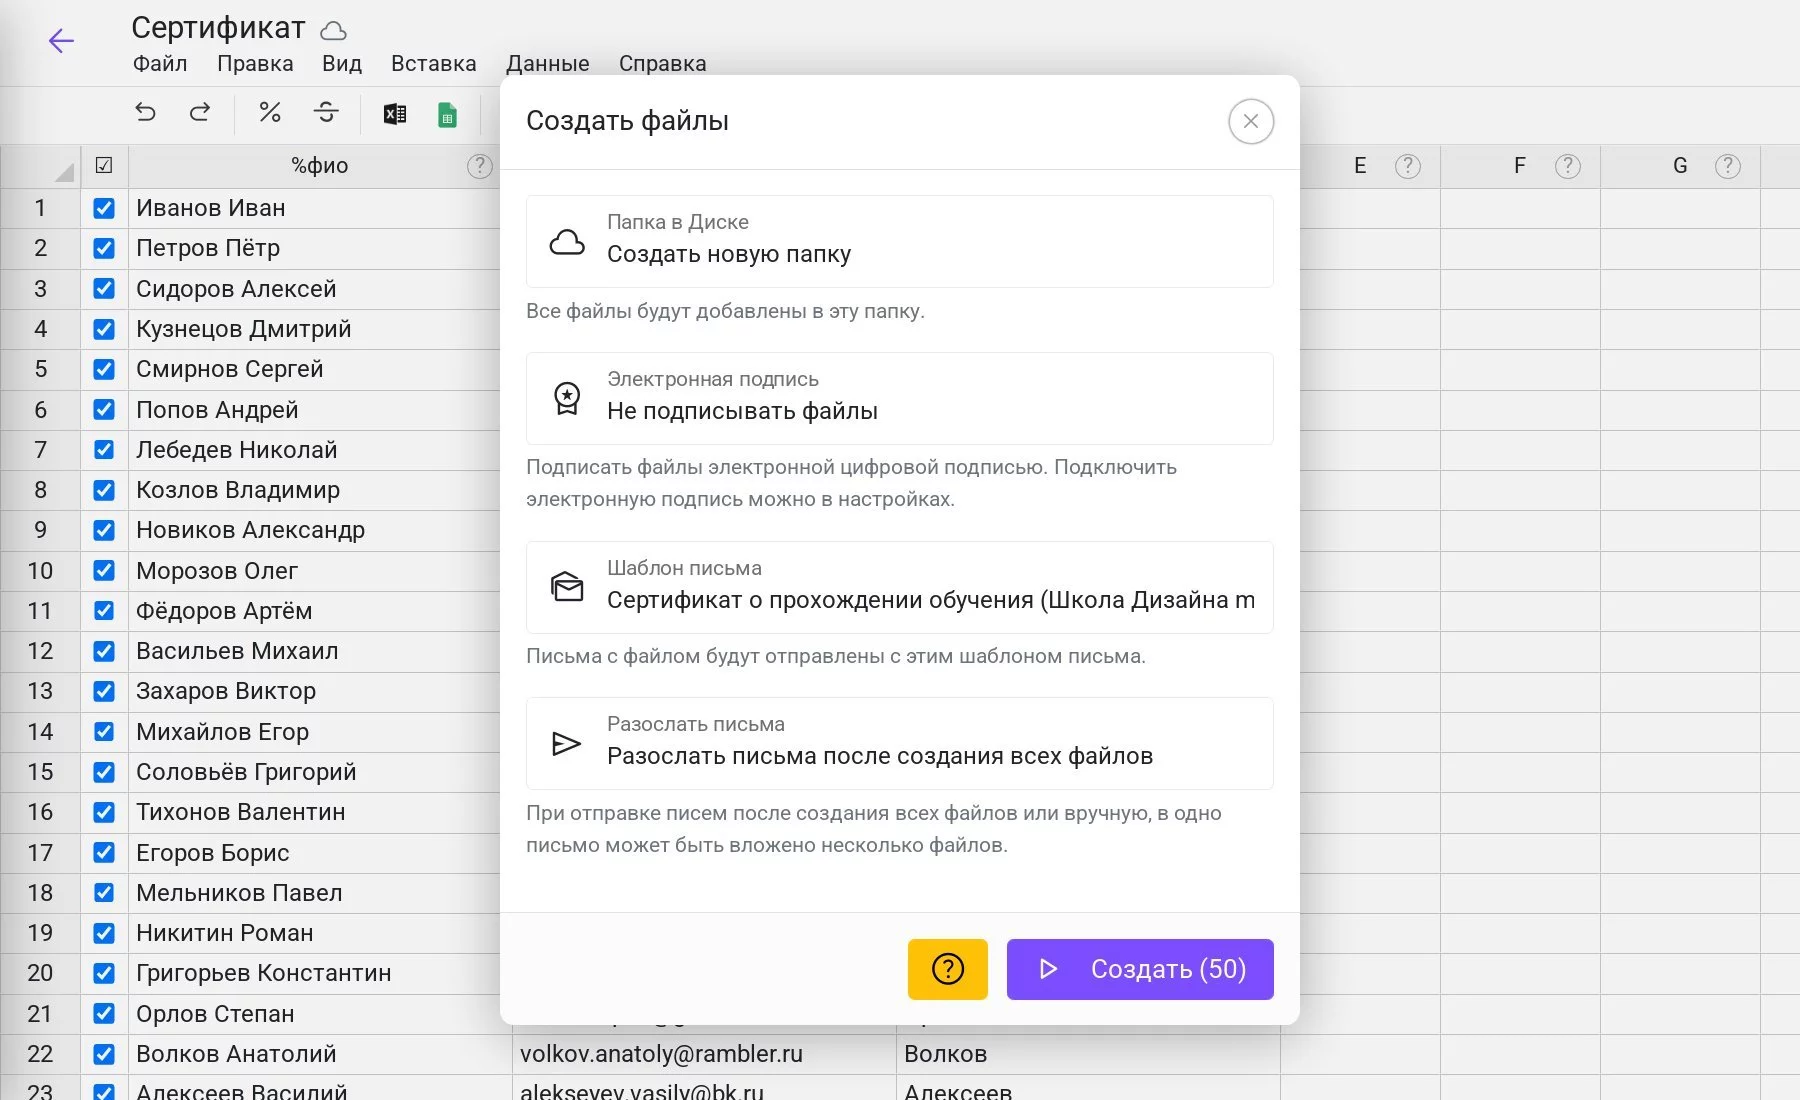The height and width of the screenshot is (1100, 1800).
Task: Open the Данные menu
Action: click(548, 64)
